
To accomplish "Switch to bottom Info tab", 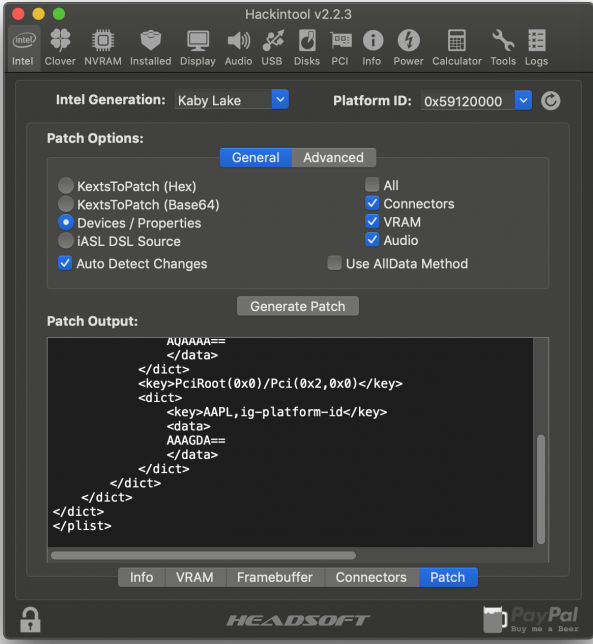I will tap(142, 577).
